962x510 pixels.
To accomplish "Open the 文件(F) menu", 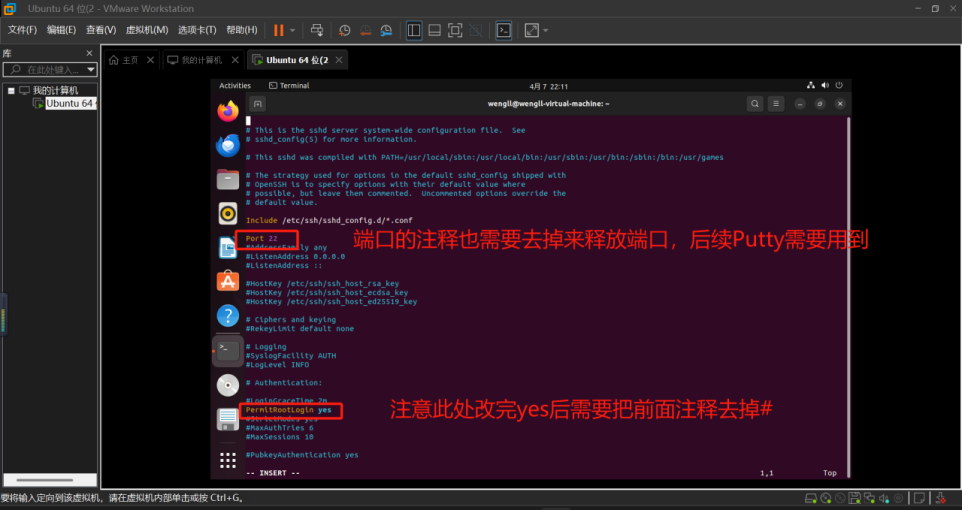I will [22, 30].
